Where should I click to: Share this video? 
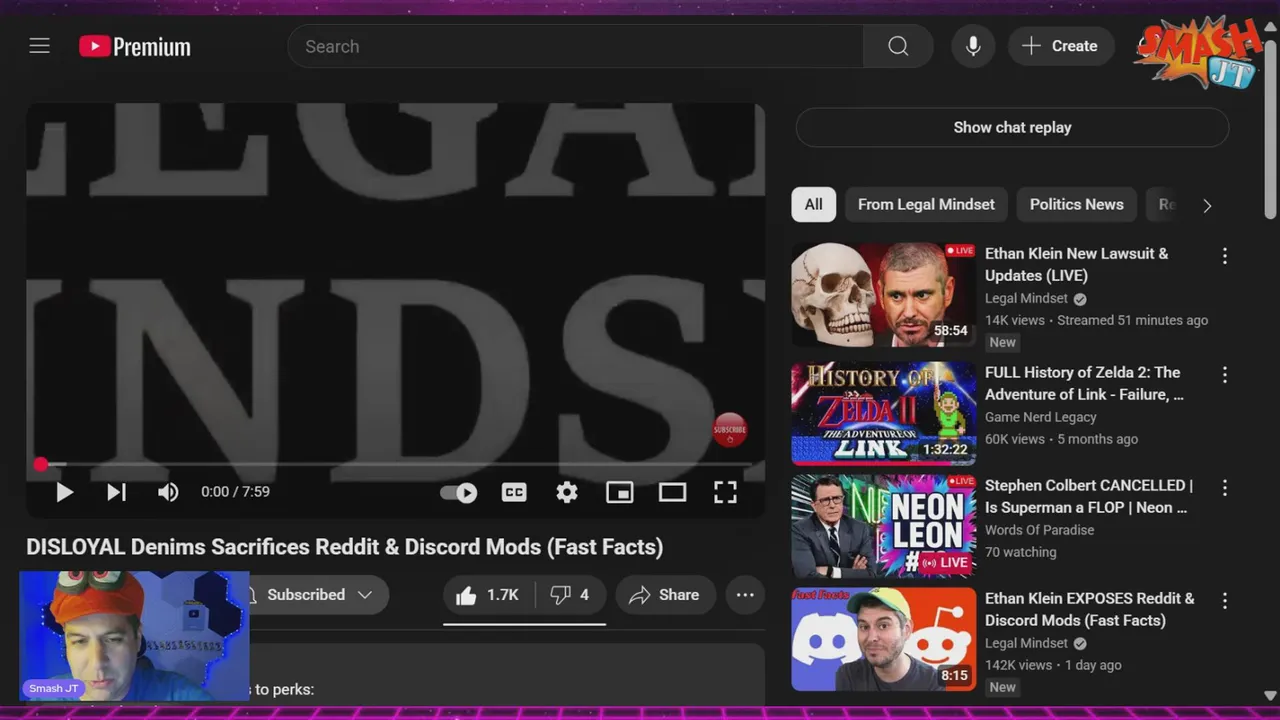pos(665,595)
